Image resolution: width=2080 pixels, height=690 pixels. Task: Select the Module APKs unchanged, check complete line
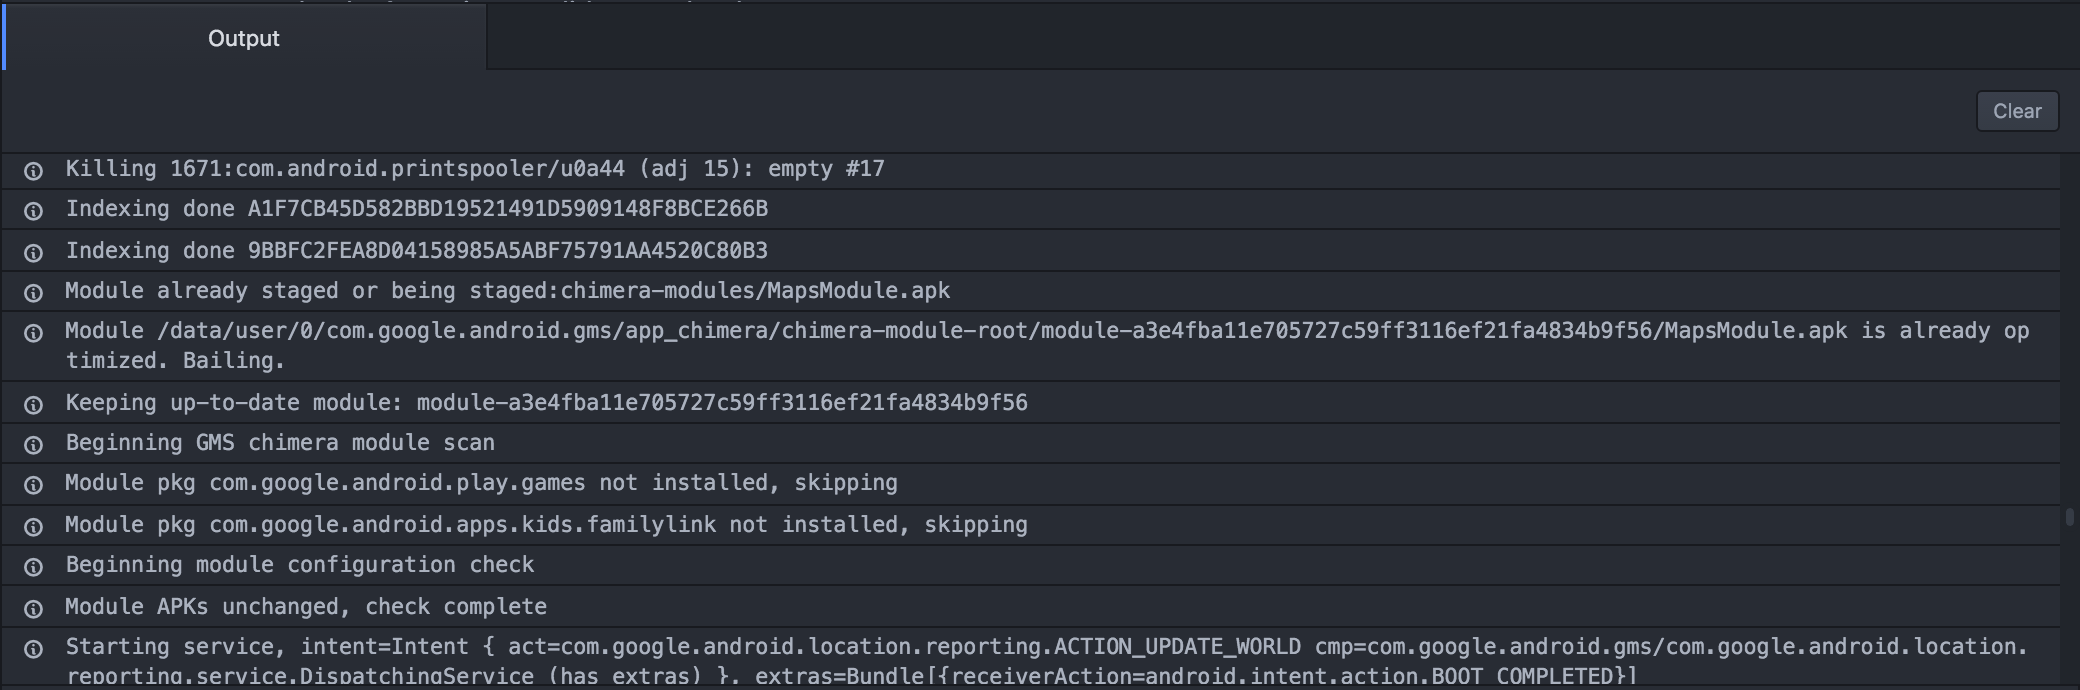coord(1030,607)
